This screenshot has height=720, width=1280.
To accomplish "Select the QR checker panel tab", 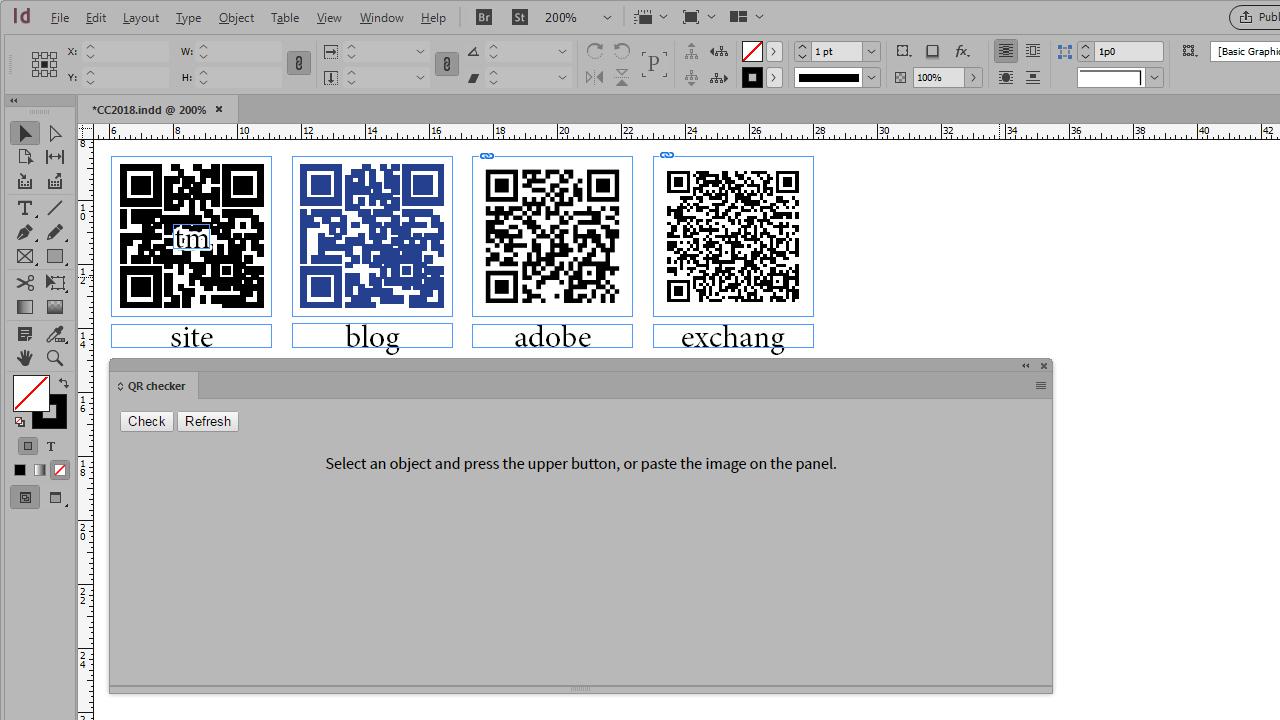I will pos(156,386).
